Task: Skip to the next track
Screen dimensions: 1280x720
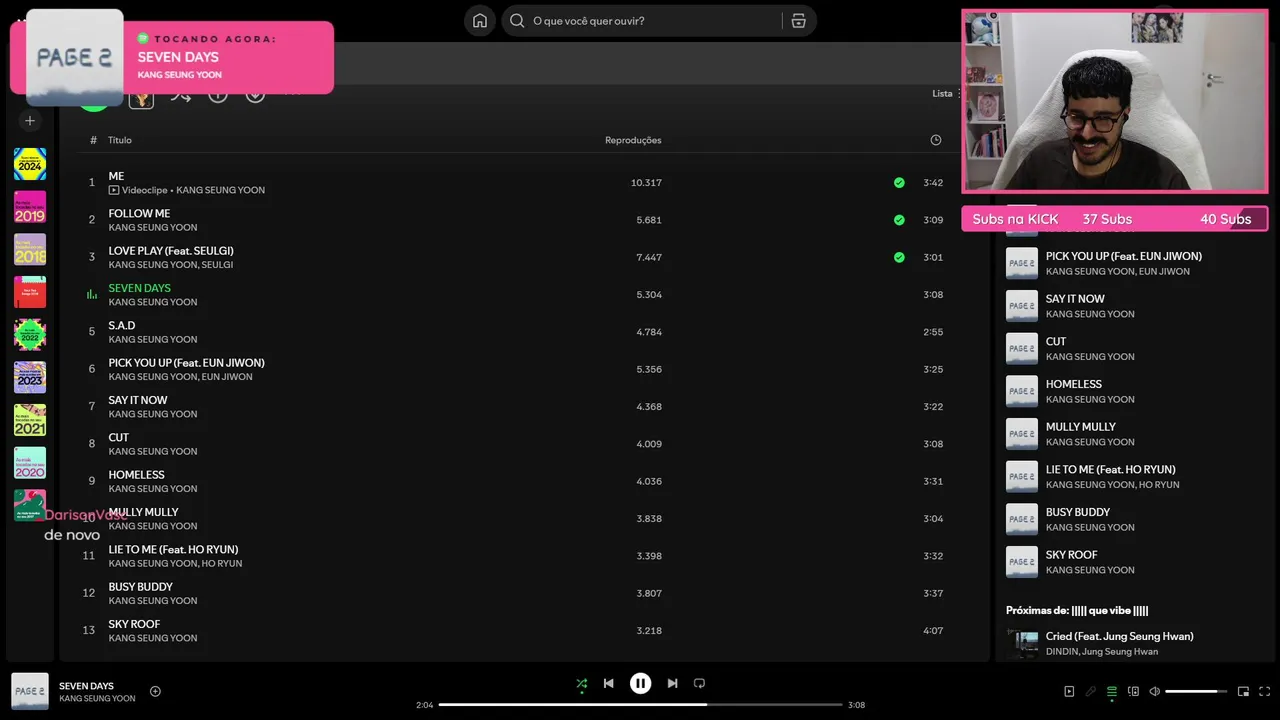Action: click(672, 684)
